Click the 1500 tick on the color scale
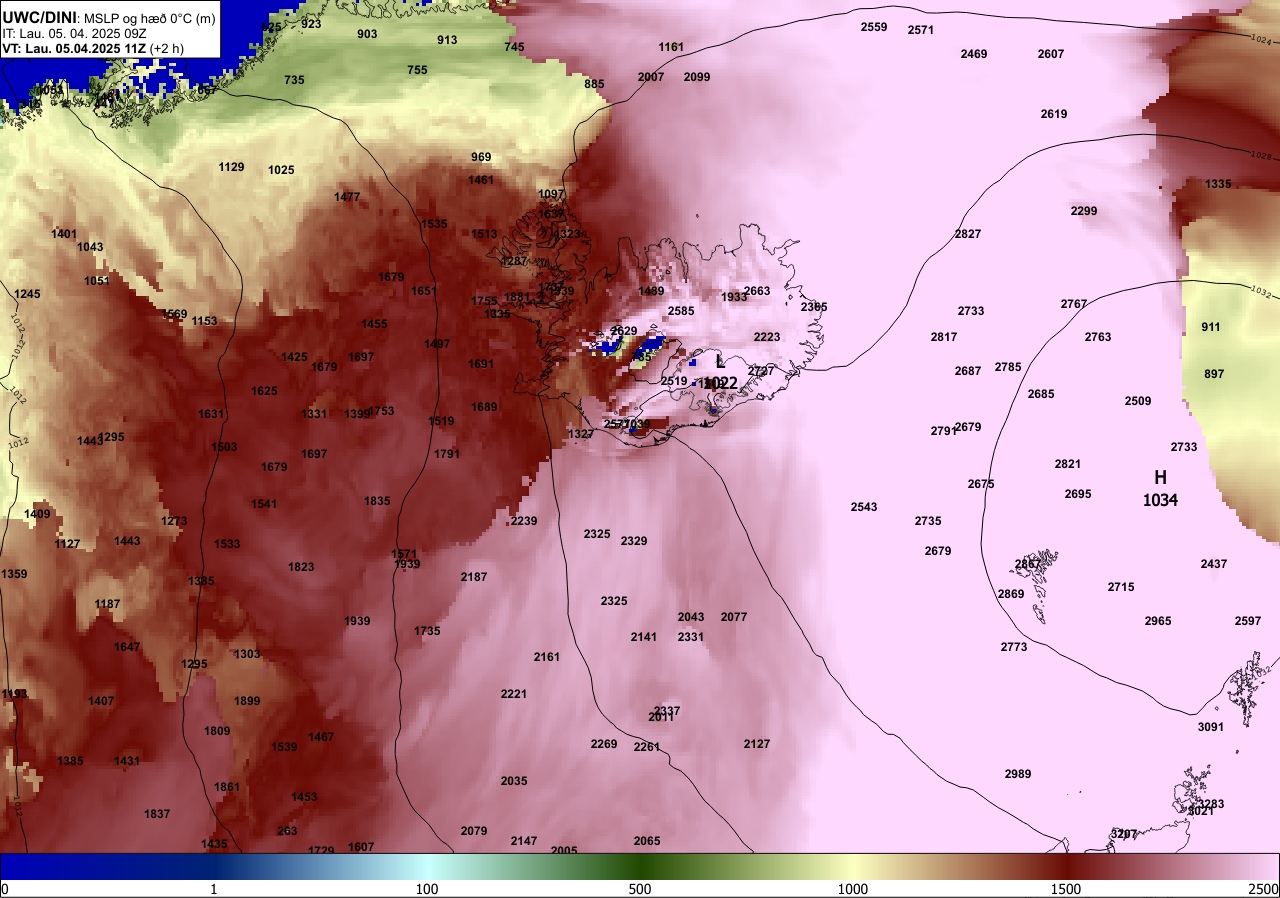Screen dimensions: 1280x898 (x=1066, y=889)
